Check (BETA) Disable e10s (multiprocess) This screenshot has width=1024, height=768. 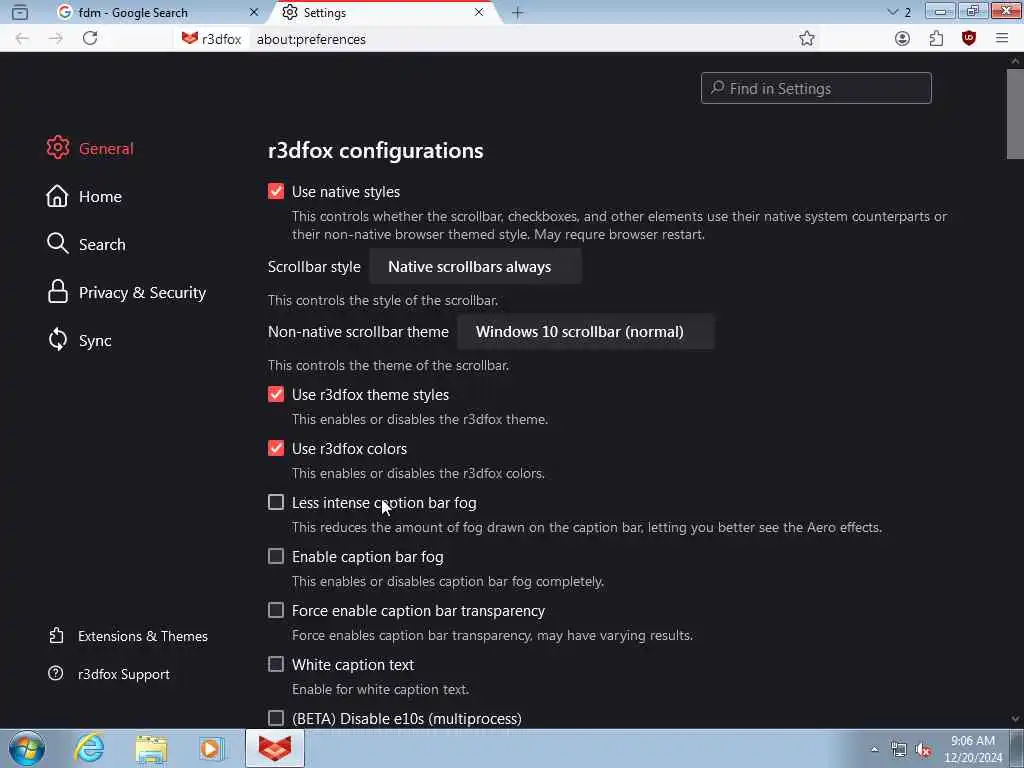pyautogui.click(x=276, y=718)
